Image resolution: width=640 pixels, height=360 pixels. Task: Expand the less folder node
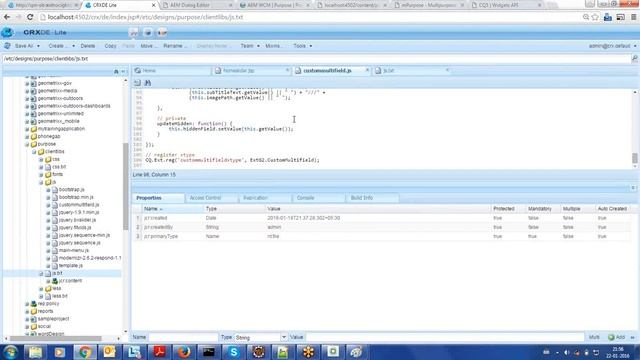click(x=41, y=289)
